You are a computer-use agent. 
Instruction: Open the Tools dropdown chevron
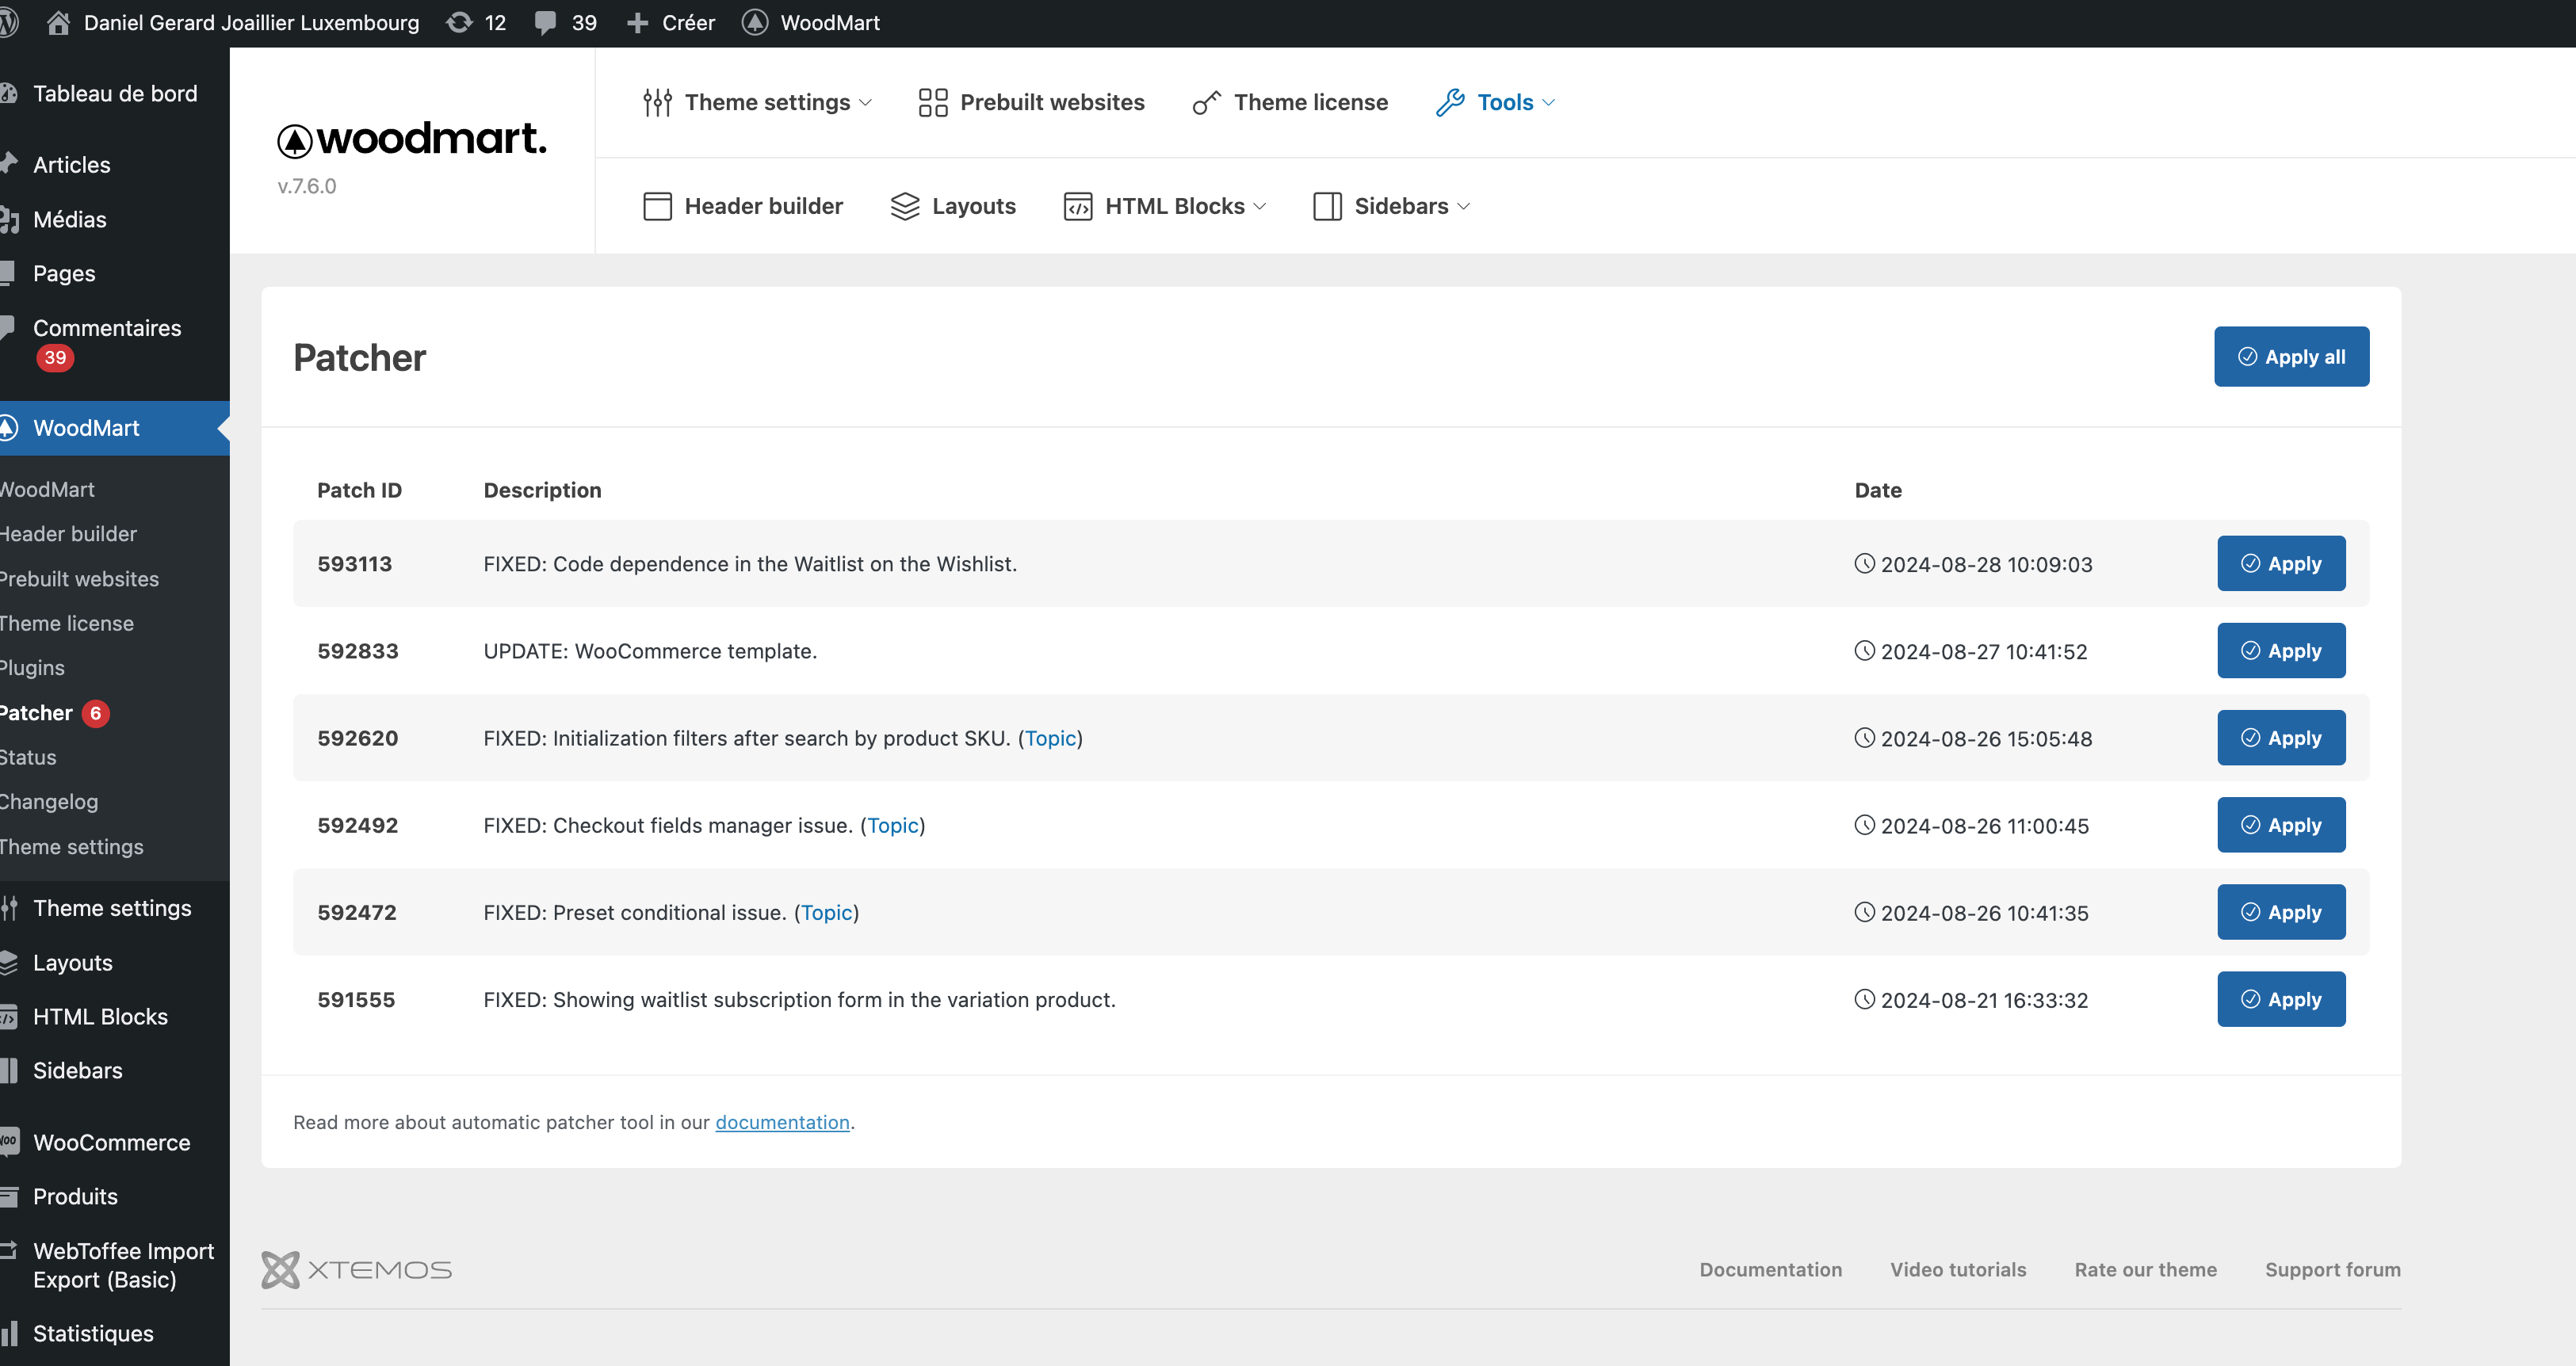[x=1549, y=102]
